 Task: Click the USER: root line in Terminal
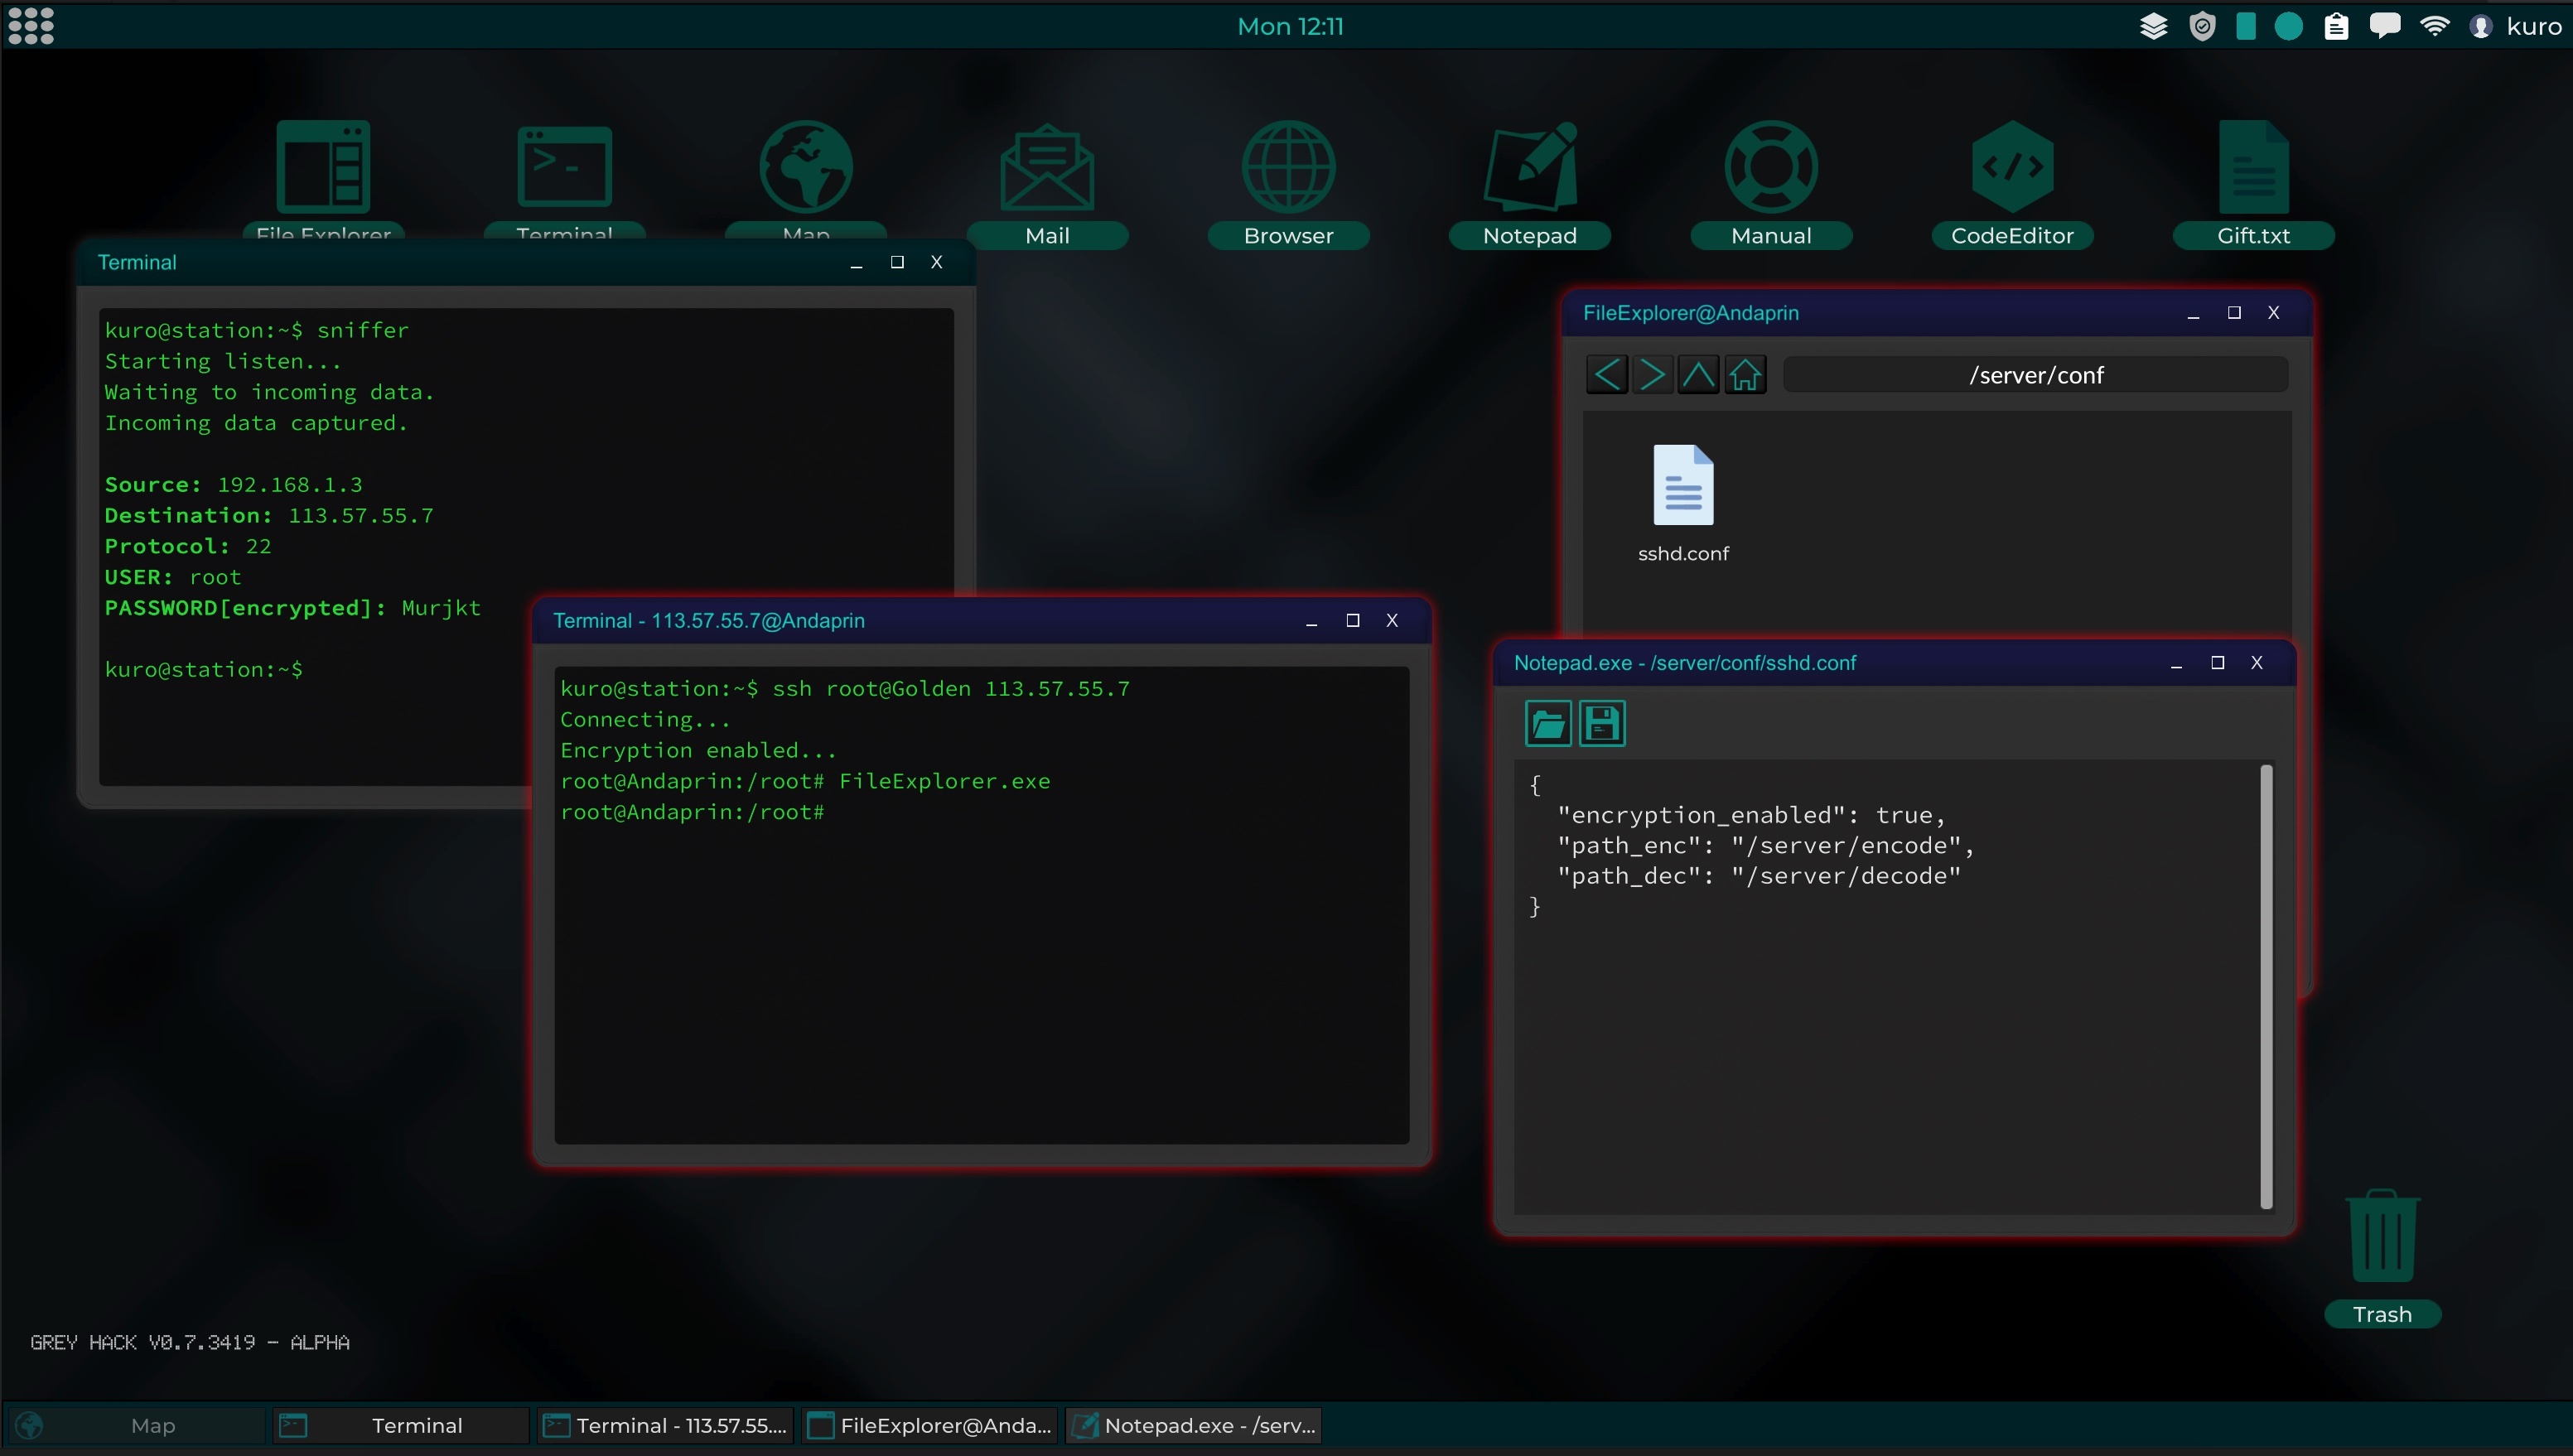(x=173, y=577)
